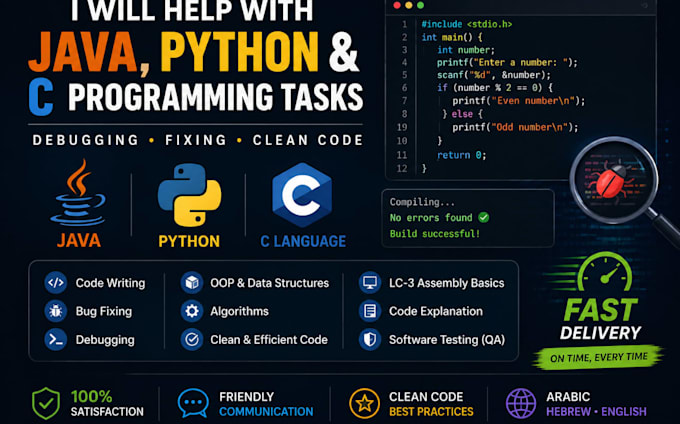Click the "Debugging" list text
This screenshot has height=424, width=680.
click(x=105, y=340)
